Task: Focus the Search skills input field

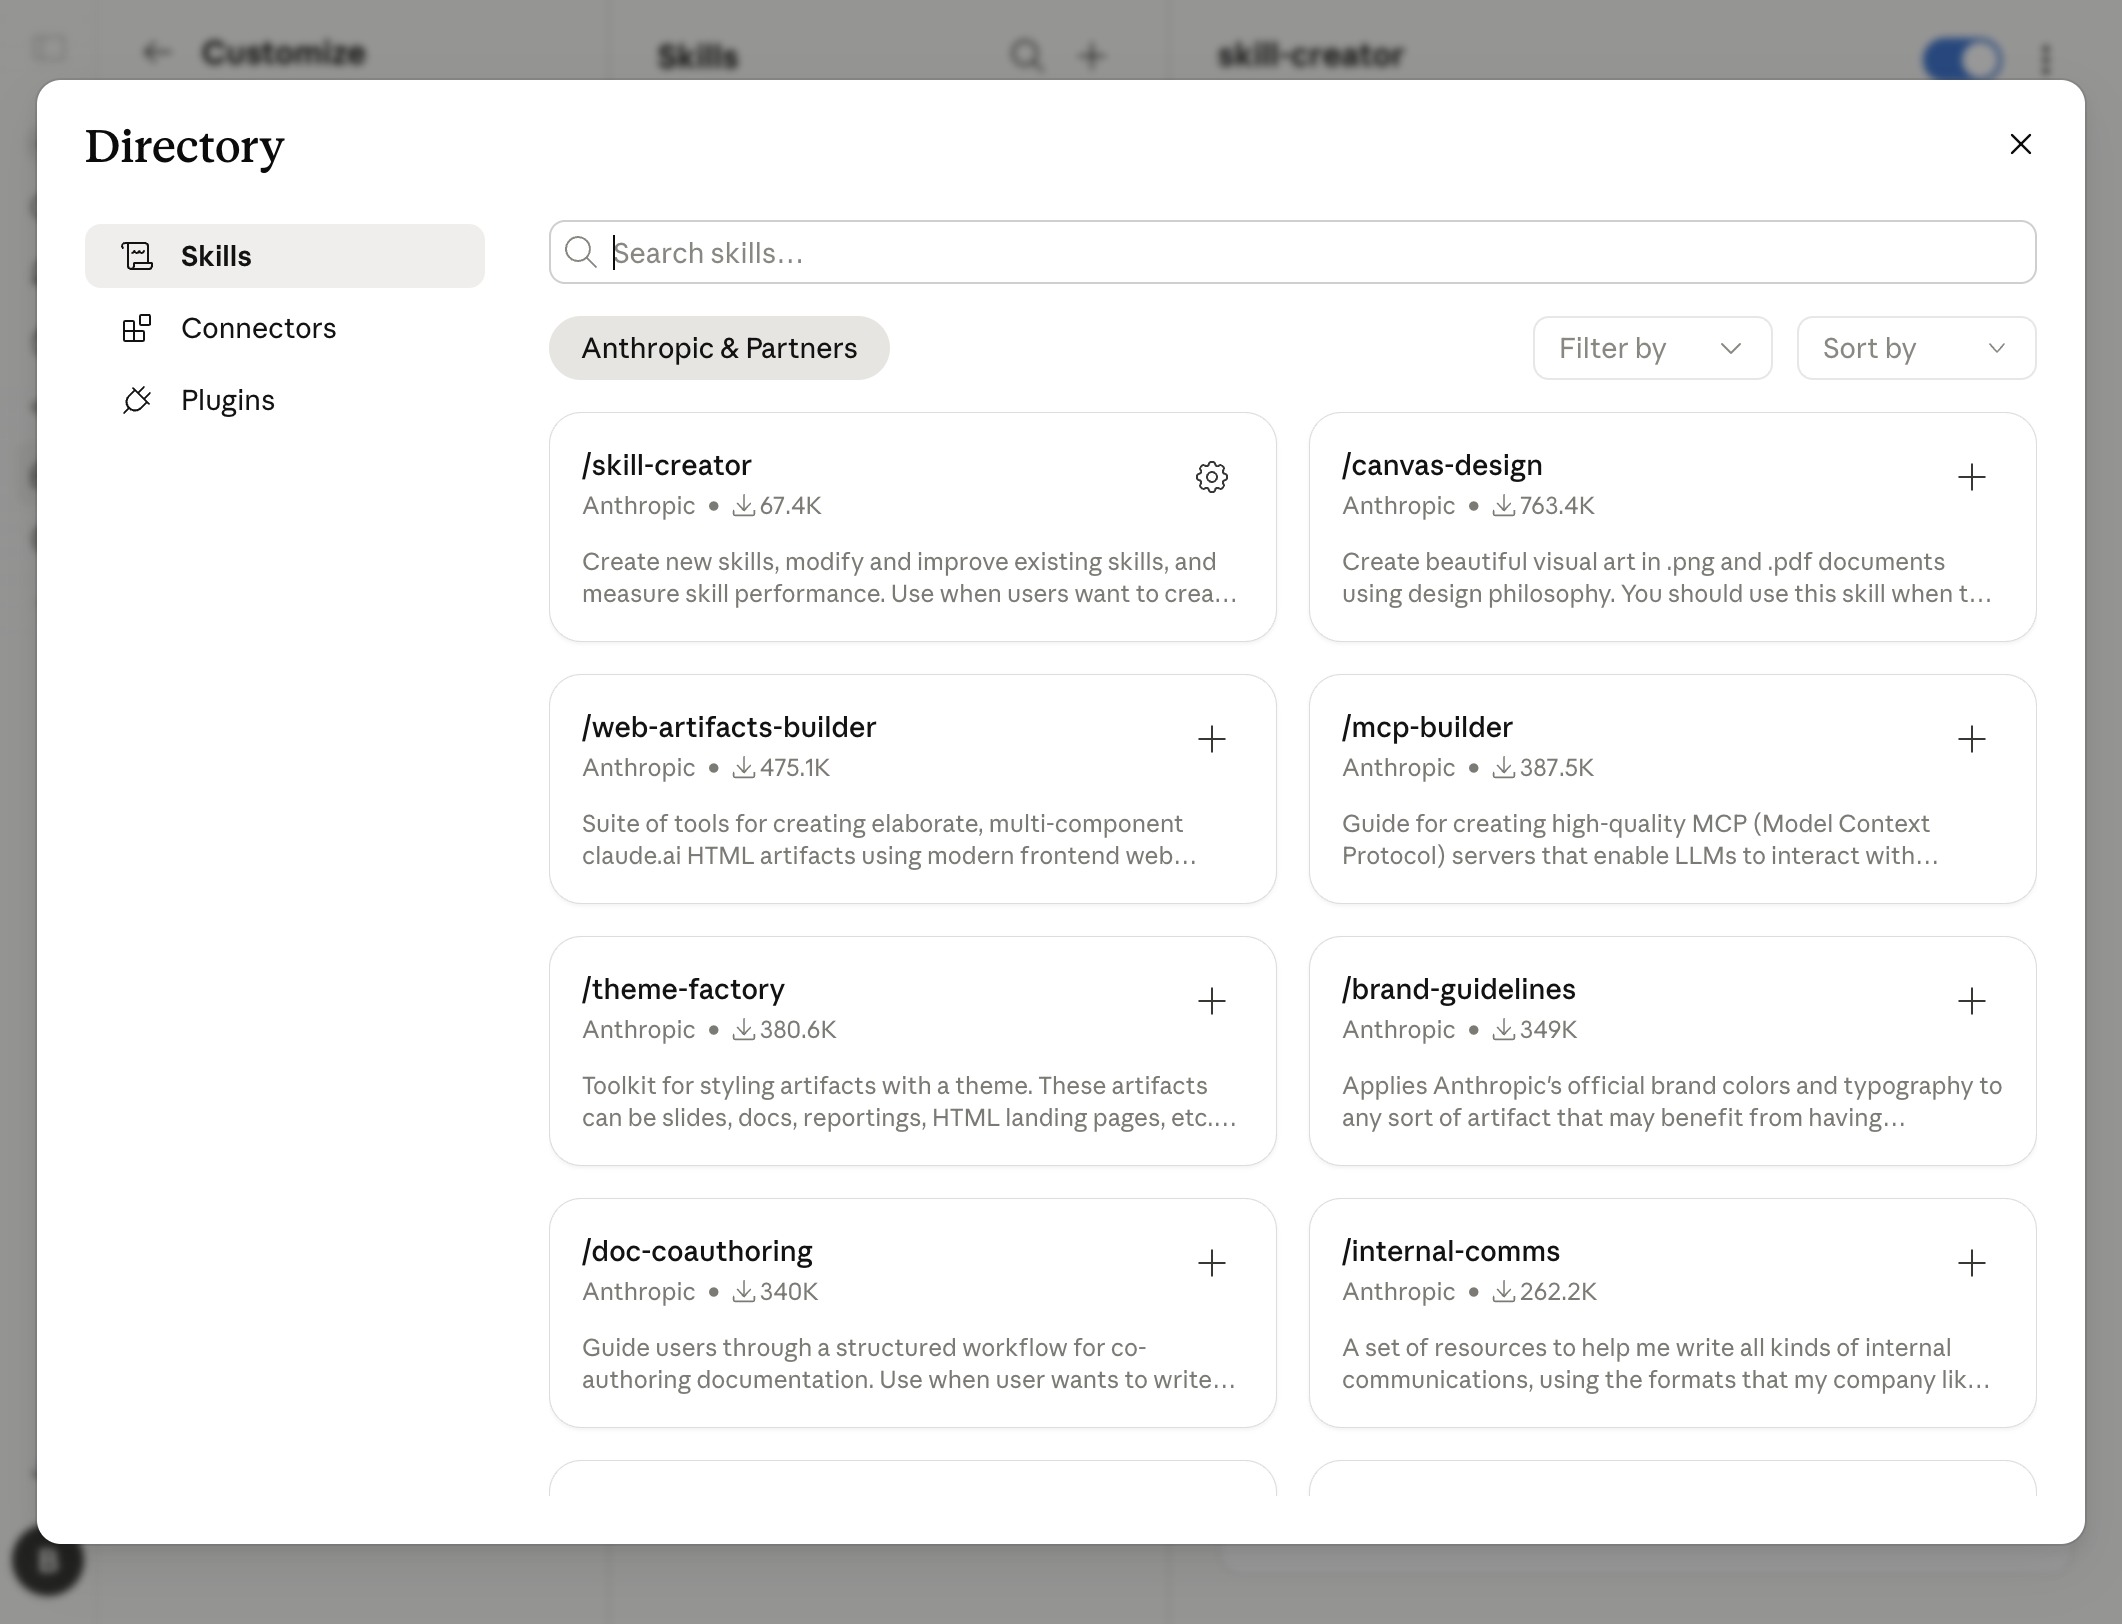Action: 1292,252
